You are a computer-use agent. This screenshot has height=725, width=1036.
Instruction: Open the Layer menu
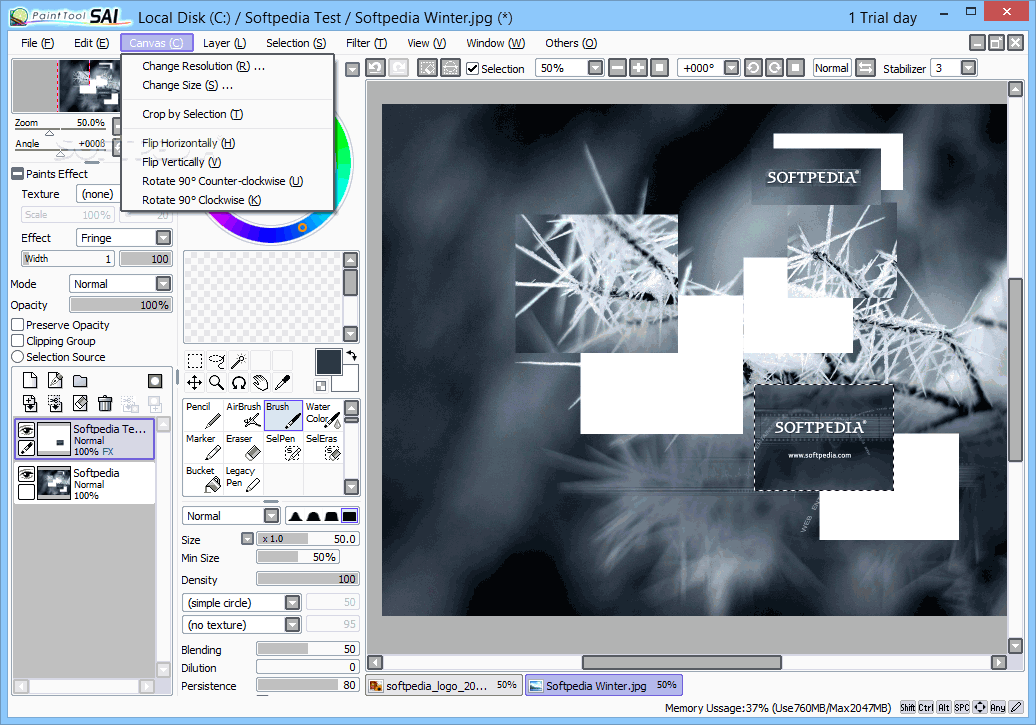click(225, 43)
